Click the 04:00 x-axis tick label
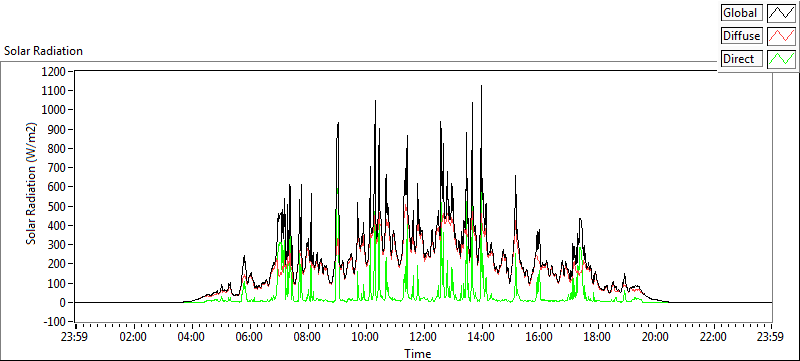The width and height of the screenshot is (800, 361). pos(192,337)
